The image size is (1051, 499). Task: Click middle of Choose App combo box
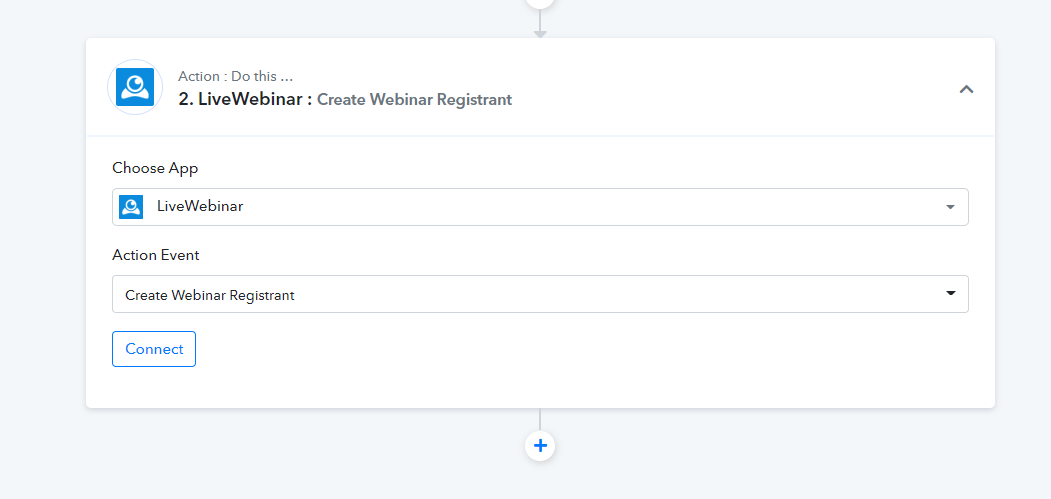tap(540, 207)
